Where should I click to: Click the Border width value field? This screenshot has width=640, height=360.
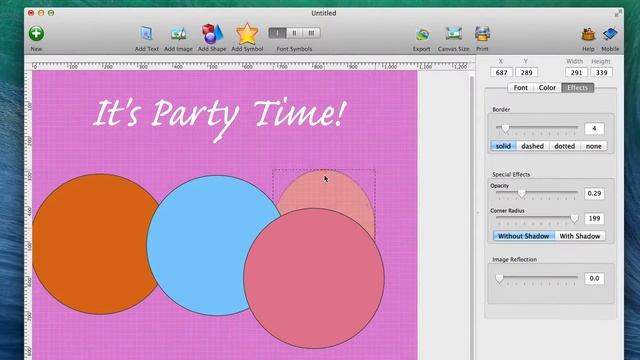coord(594,129)
